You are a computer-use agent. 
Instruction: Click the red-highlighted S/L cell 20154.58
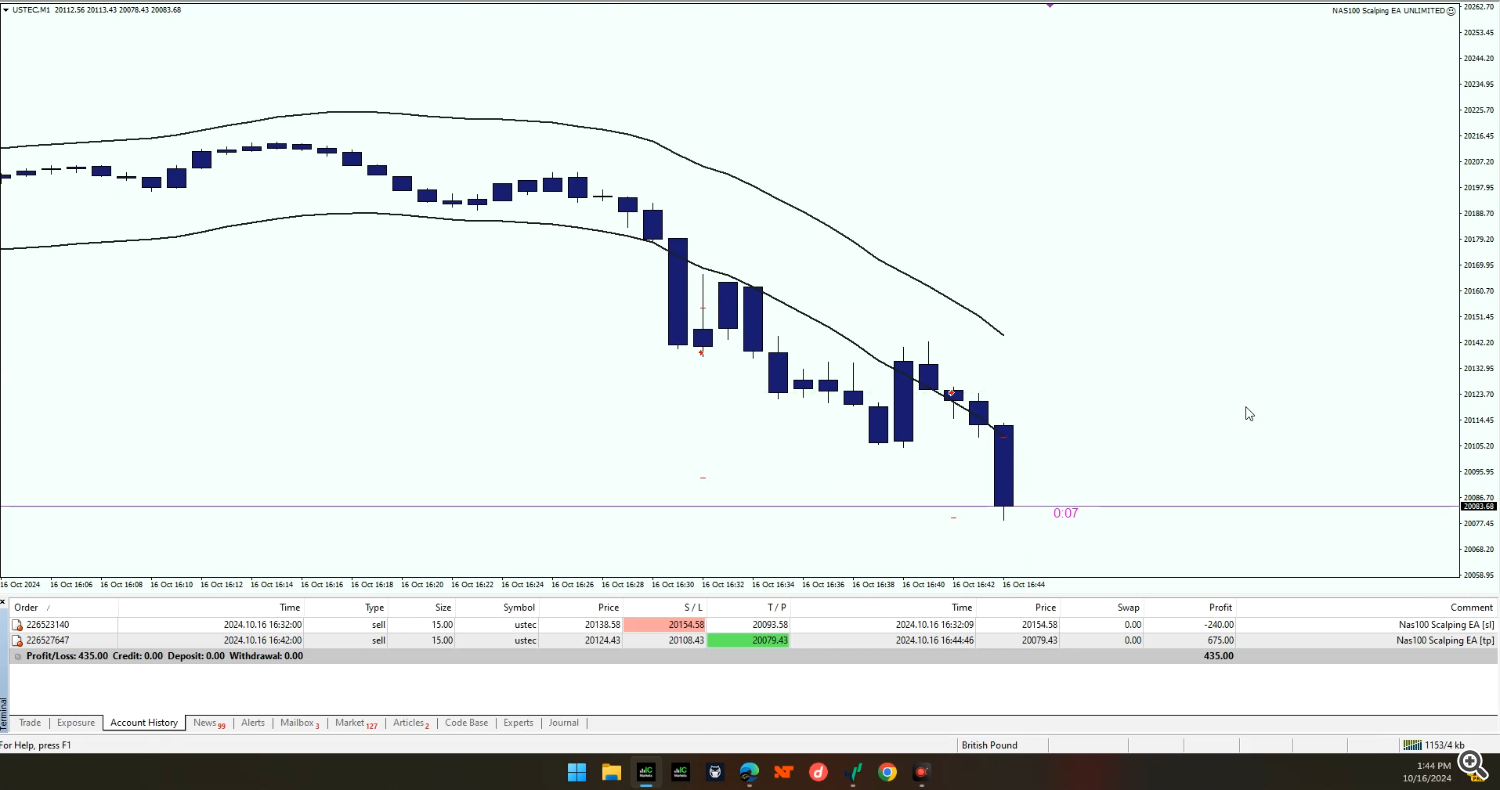(x=665, y=625)
